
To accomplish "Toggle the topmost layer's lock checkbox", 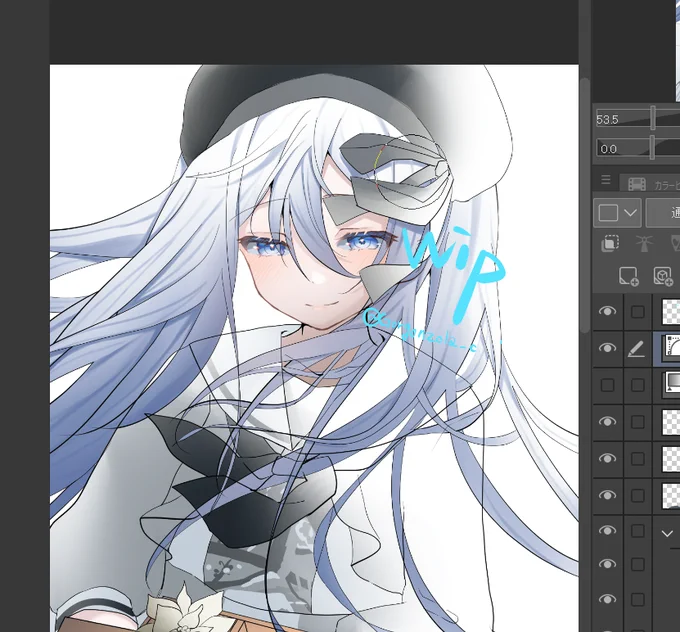I will [x=638, y=311].
